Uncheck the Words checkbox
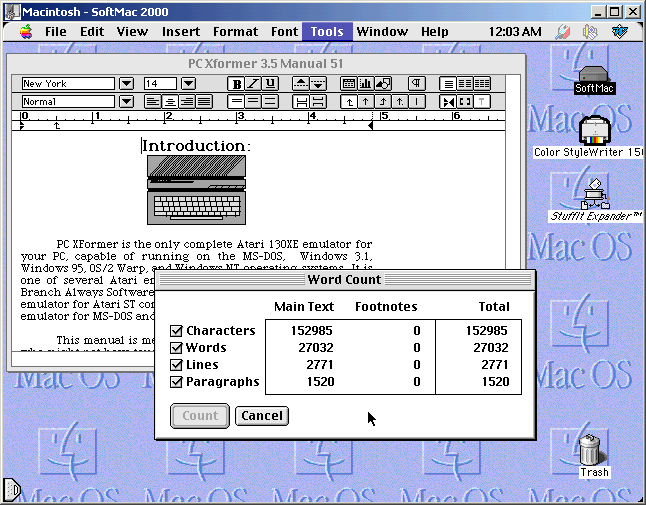 pyautogui.click(x=176, y=348)
